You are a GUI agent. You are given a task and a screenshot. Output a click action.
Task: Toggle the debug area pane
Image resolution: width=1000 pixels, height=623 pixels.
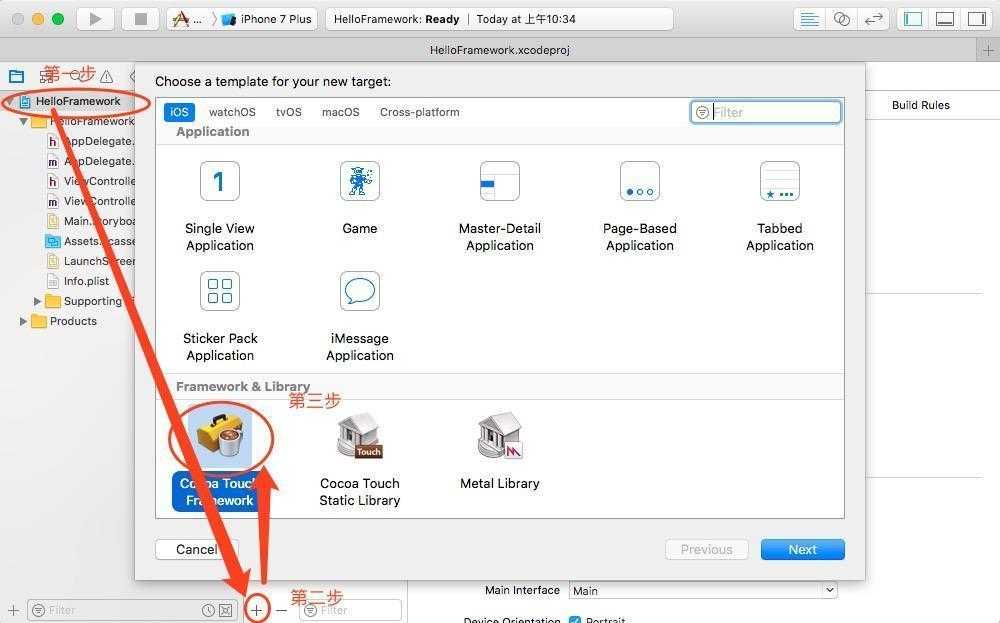point(945,19)
